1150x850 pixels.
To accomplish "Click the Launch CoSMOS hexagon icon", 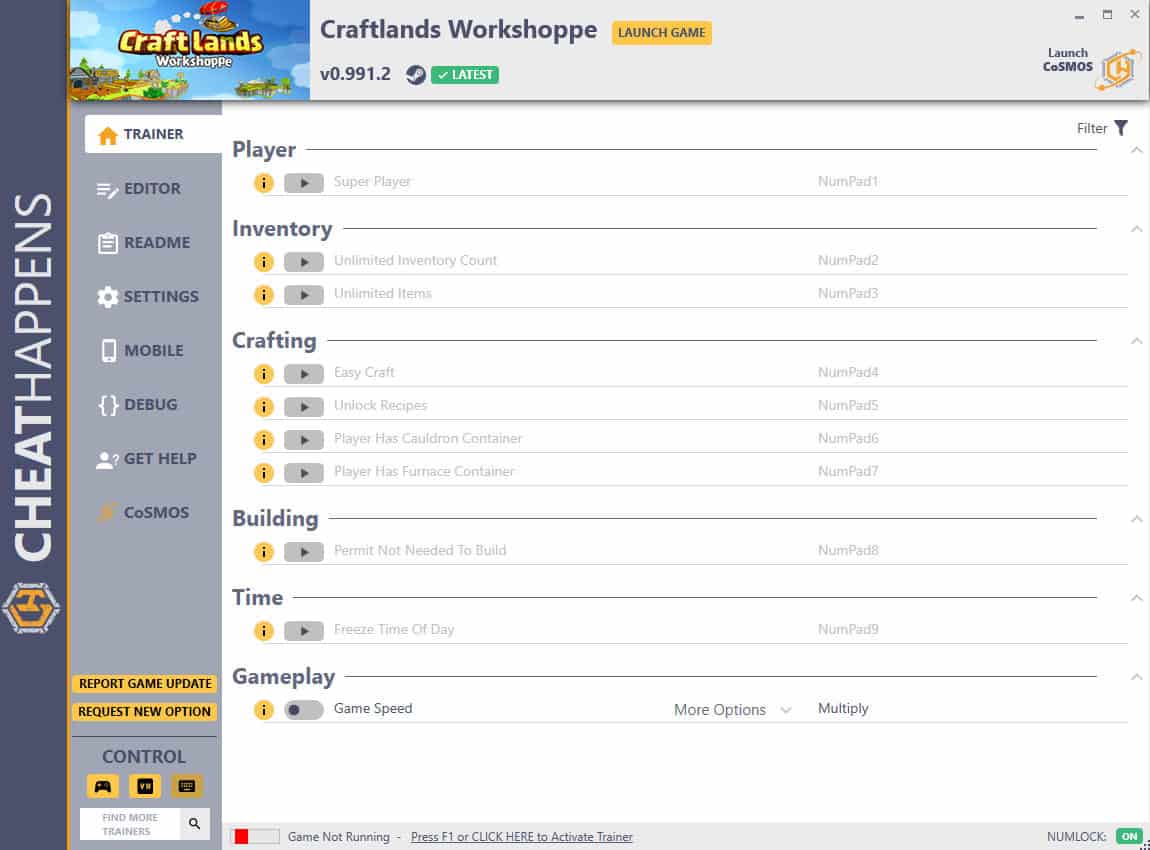I will (1117, 70).
